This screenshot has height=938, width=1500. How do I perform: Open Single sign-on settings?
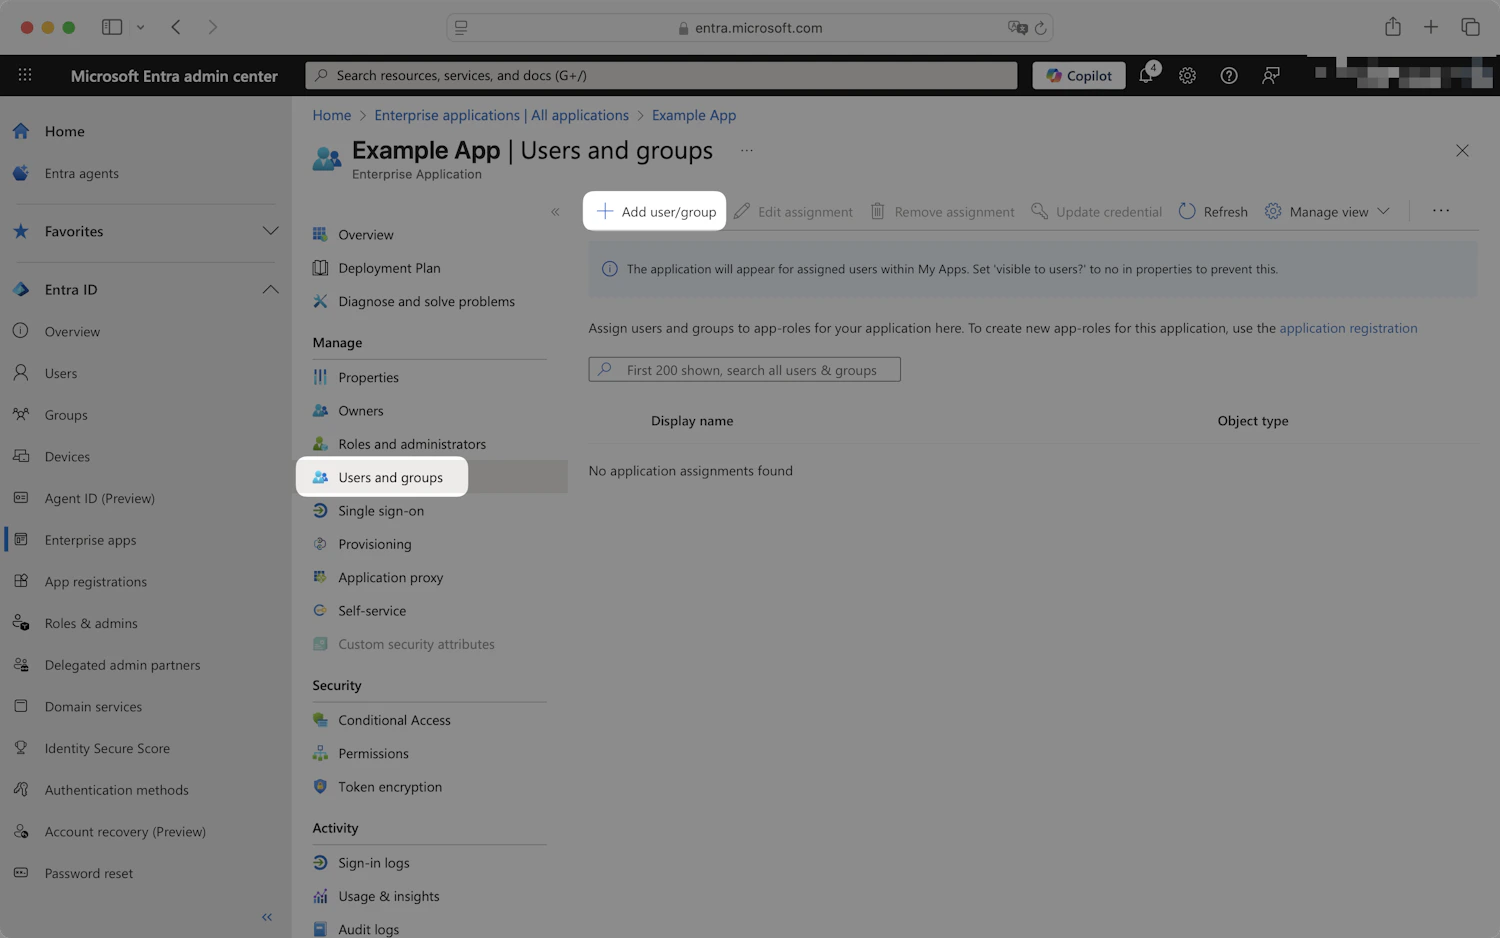(381, 511)
